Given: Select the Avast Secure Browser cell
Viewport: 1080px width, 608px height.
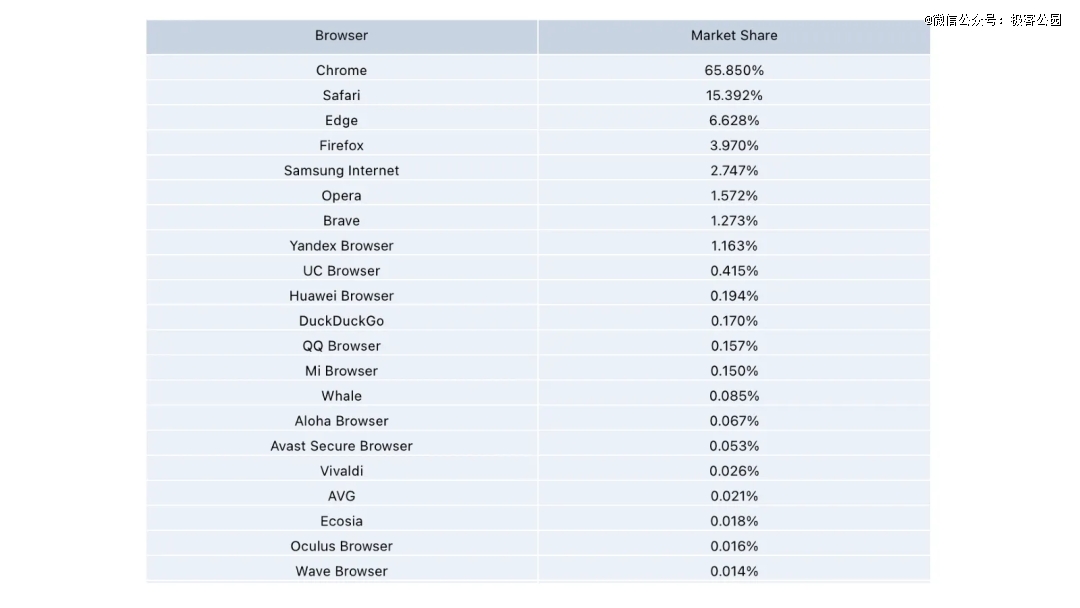Looking at the screenshot, I should (341, 445).
